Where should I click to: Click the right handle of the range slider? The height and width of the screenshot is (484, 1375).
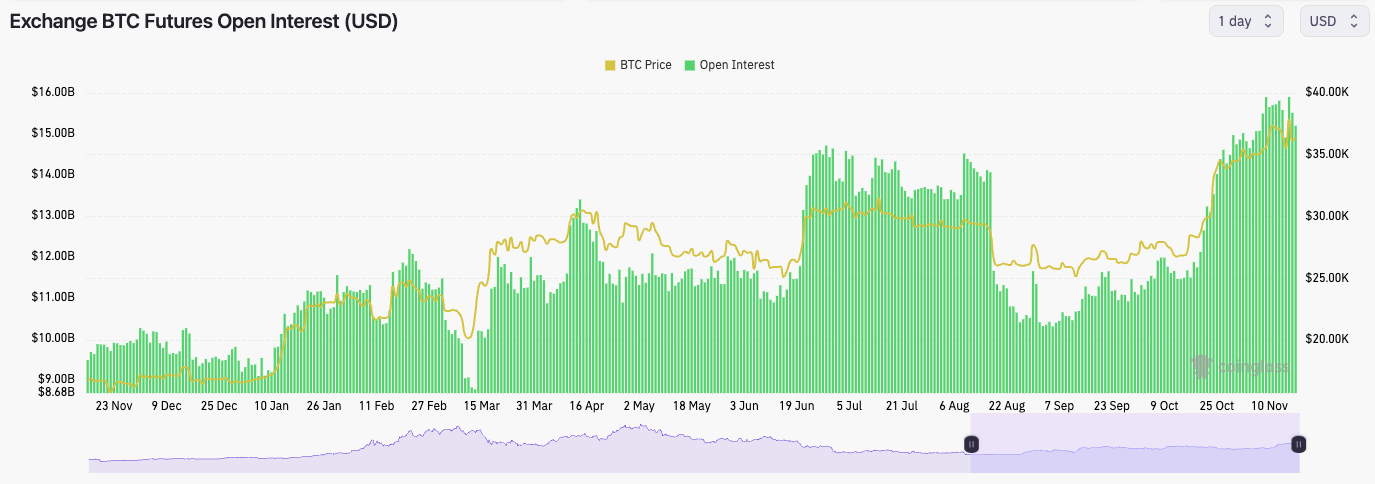(x=1298, y=444)
